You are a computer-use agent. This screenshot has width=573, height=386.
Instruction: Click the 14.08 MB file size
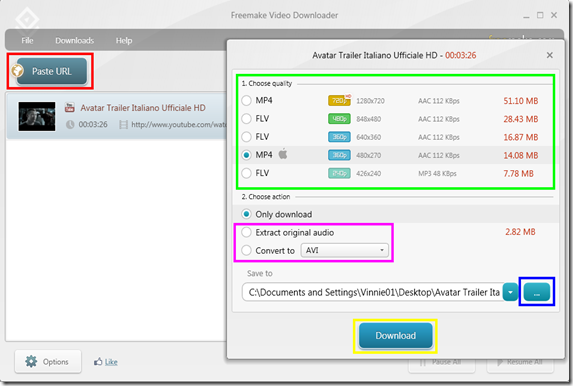point(521,155)
